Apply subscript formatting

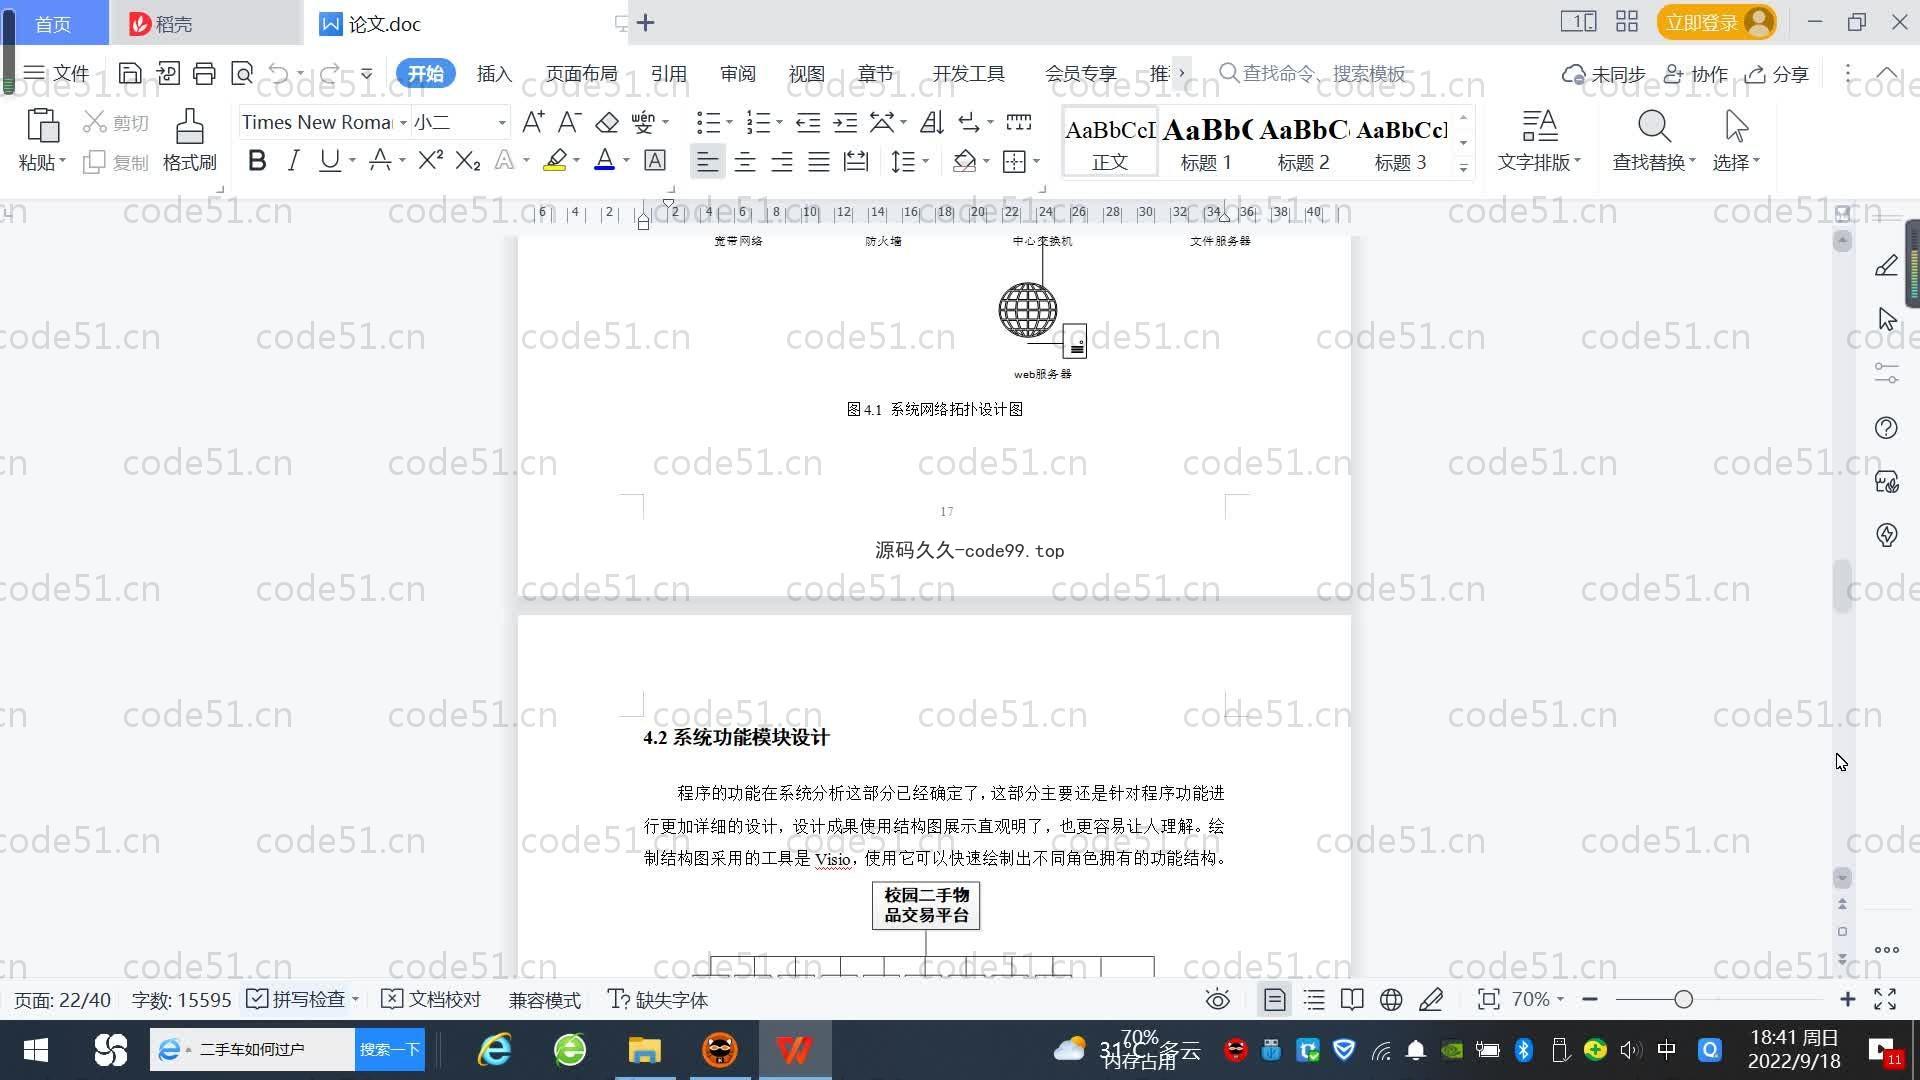pyautogui.click(x=467, y=161)
